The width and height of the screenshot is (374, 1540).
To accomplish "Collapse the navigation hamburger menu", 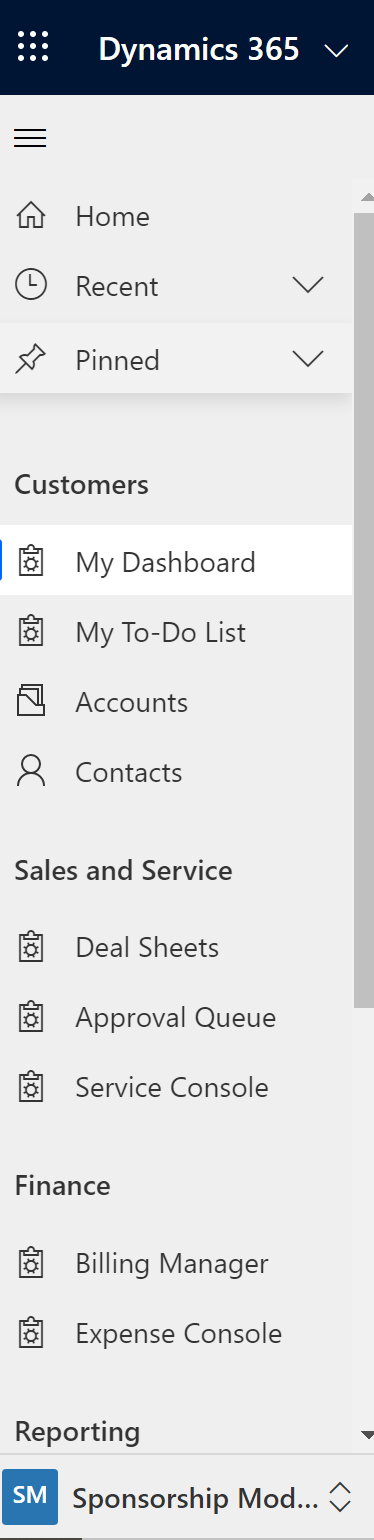I will (x=30, y=138).
